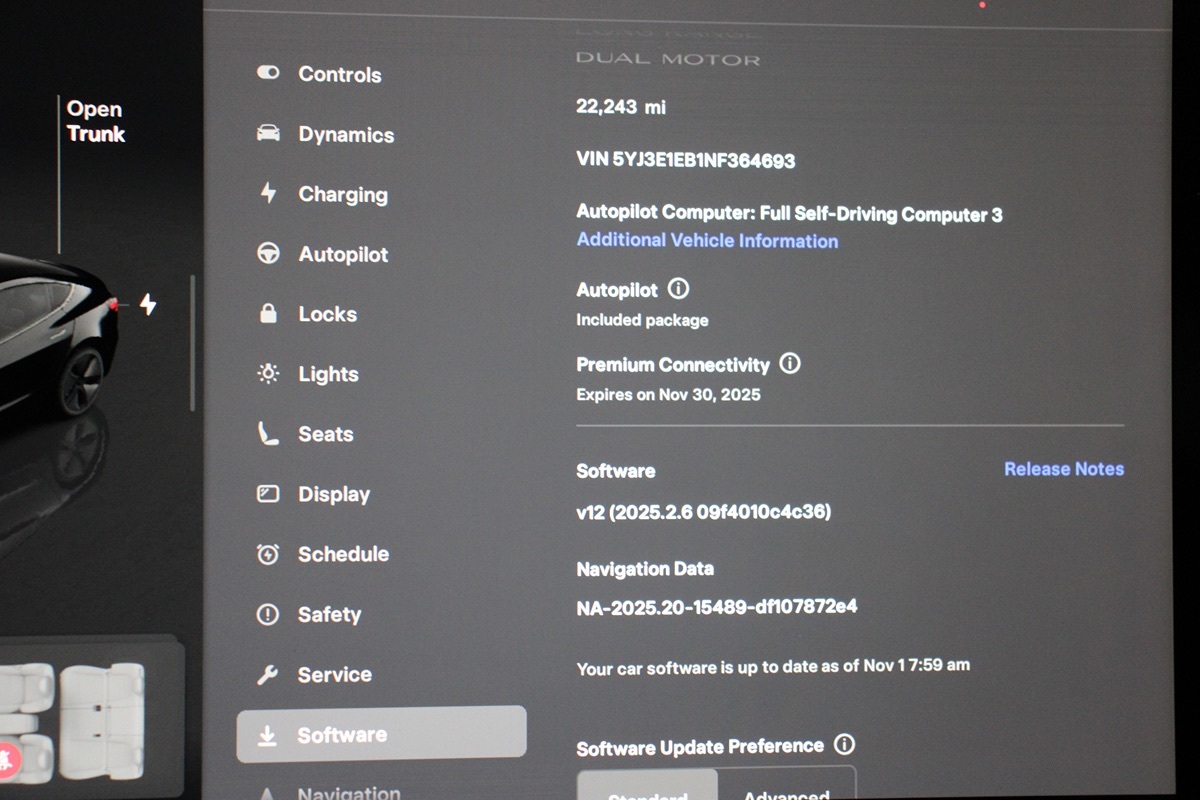Tap the Seats icon in sidebar
This screenshot has height=800, width=1200.
click(268, 434)
